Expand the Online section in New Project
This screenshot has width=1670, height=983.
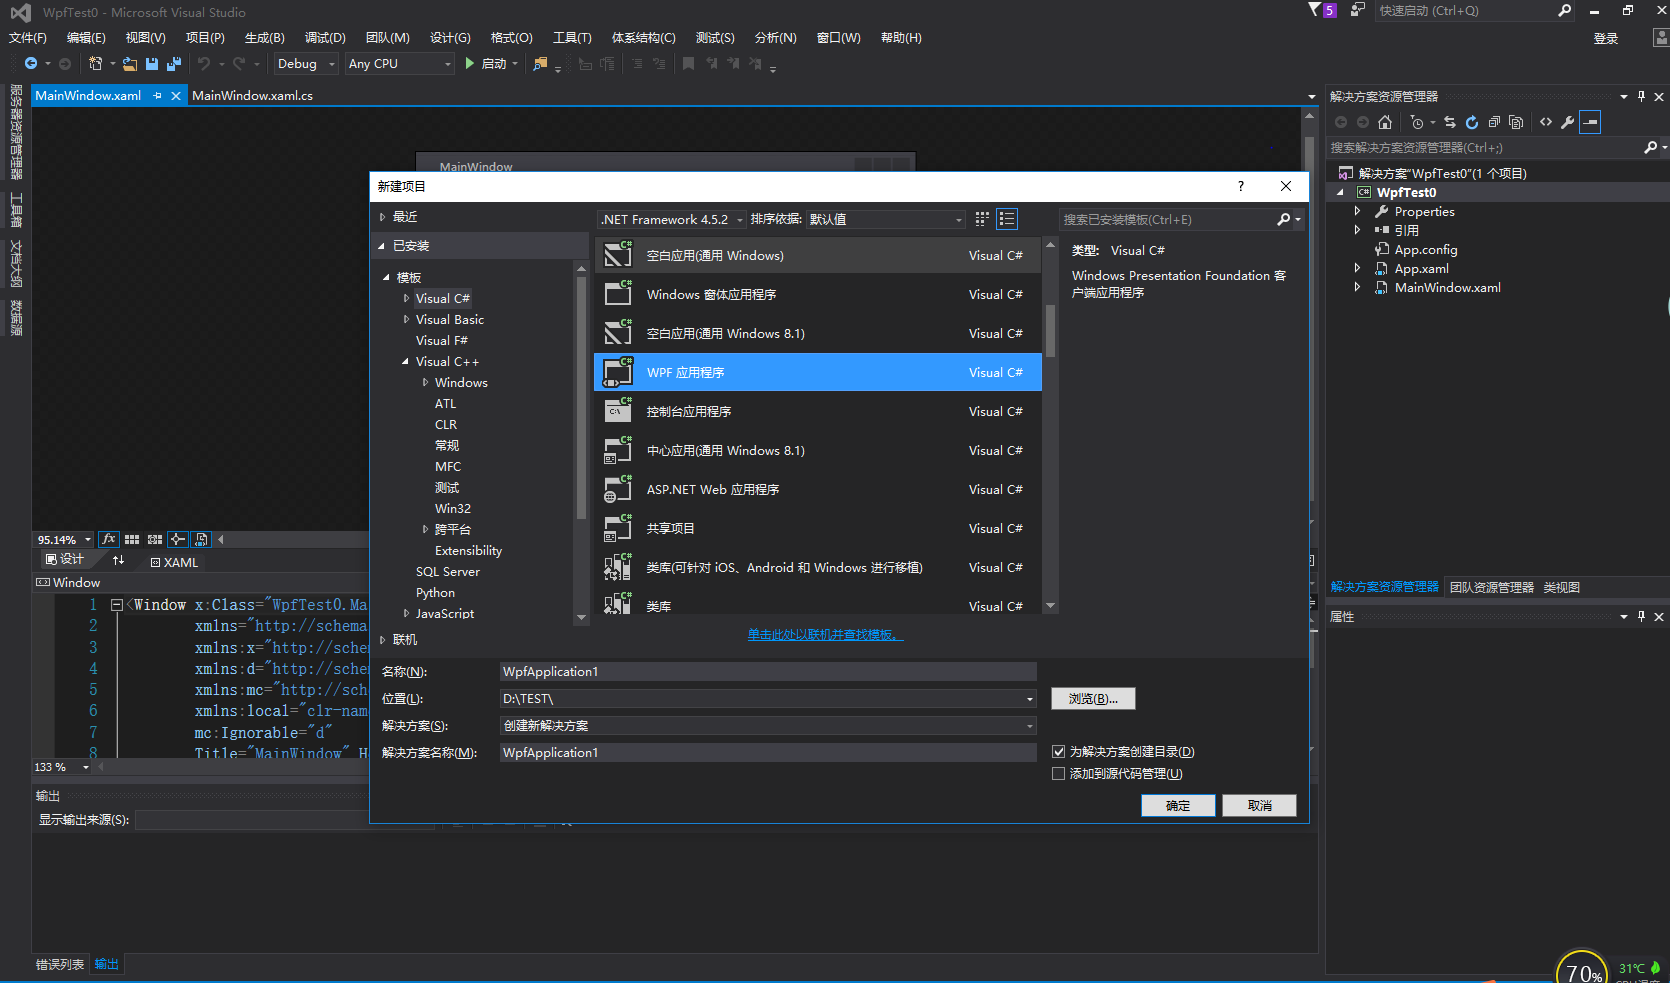click(382, 640)
